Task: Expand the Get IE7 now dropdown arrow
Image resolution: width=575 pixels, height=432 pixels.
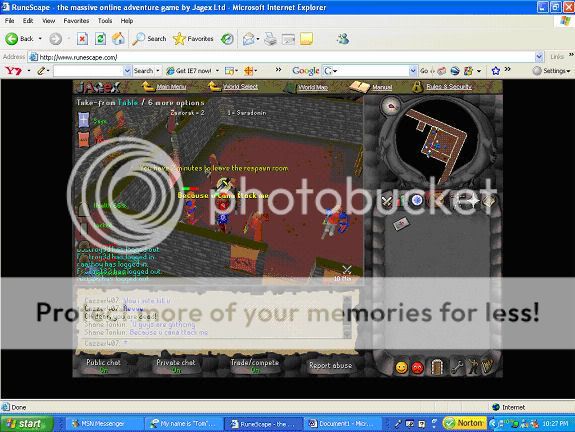Action: pos(217,71)
